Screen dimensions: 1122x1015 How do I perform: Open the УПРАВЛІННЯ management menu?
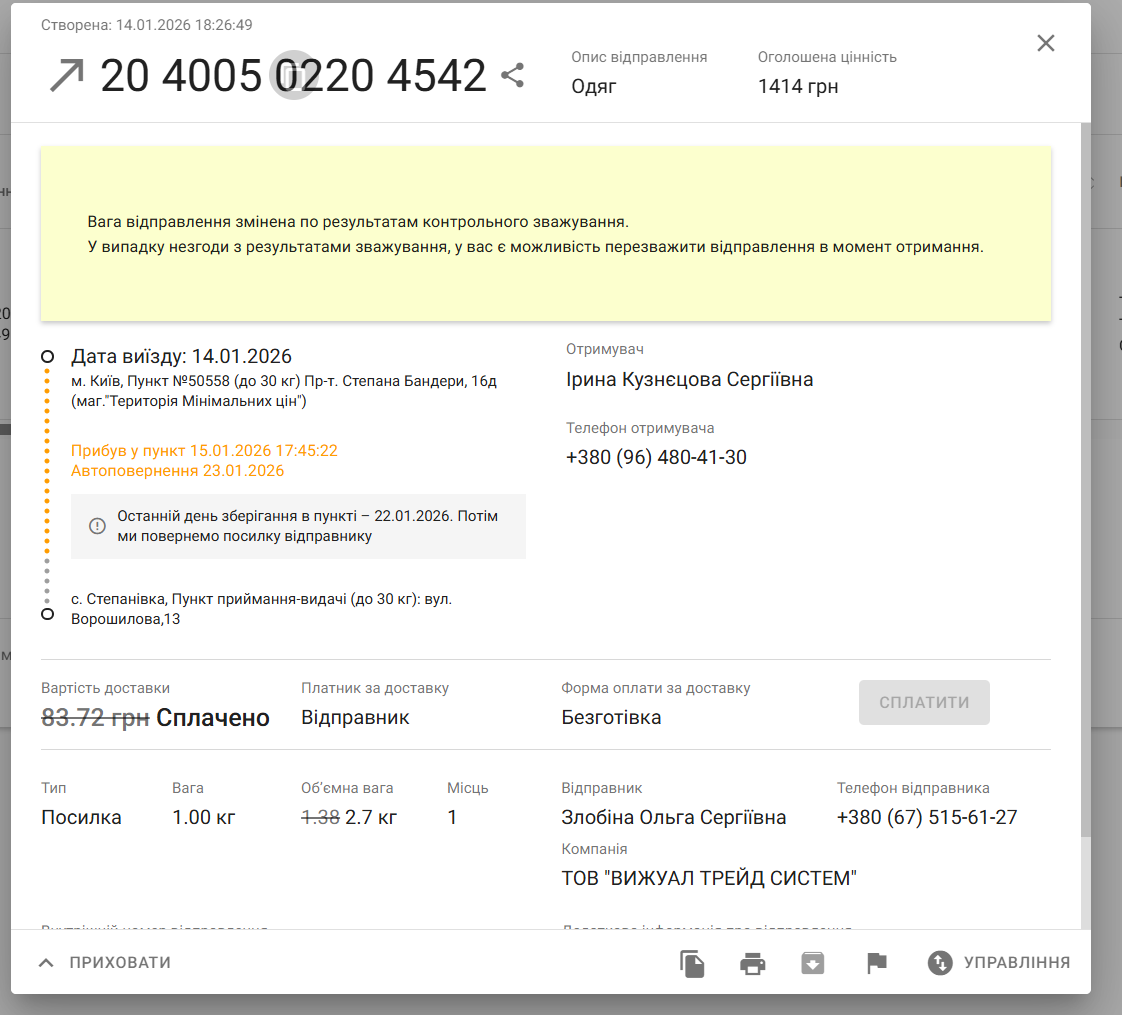(x=999, y=963)
